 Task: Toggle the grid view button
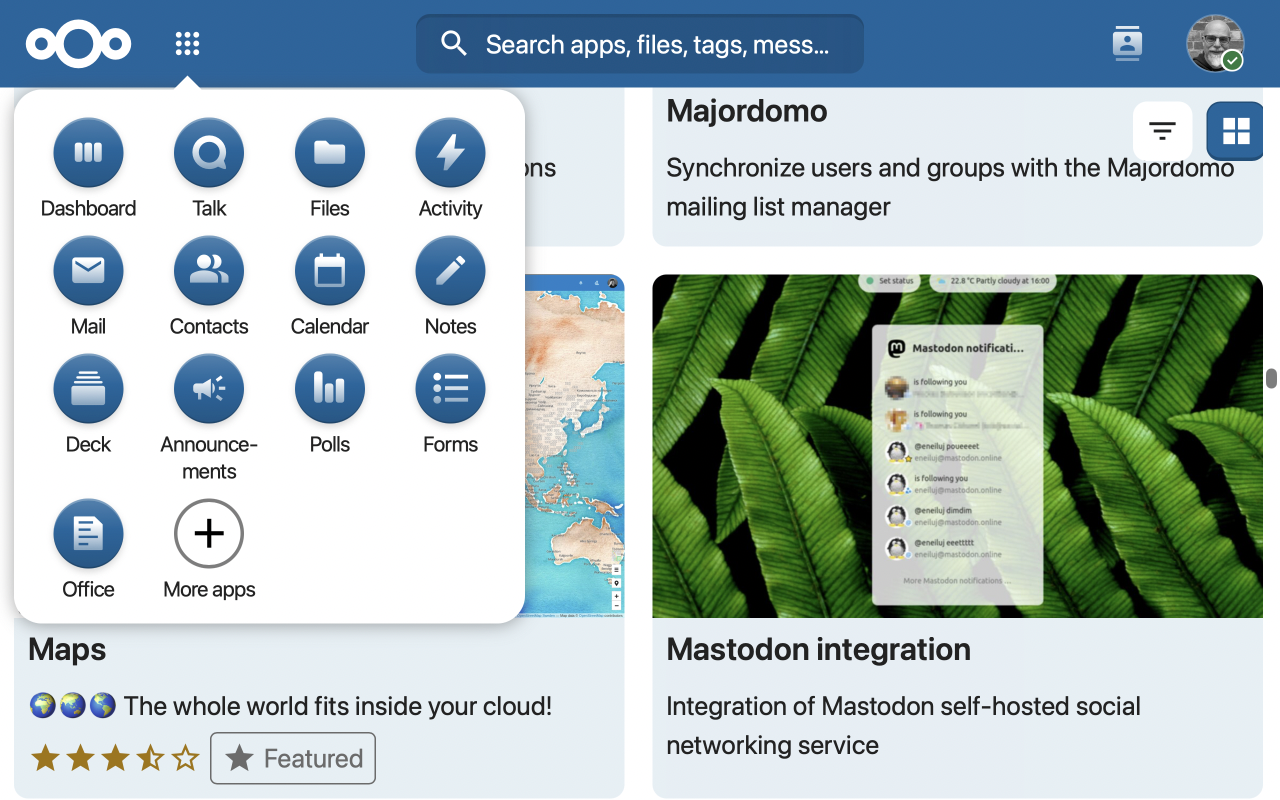[1236, 131]
